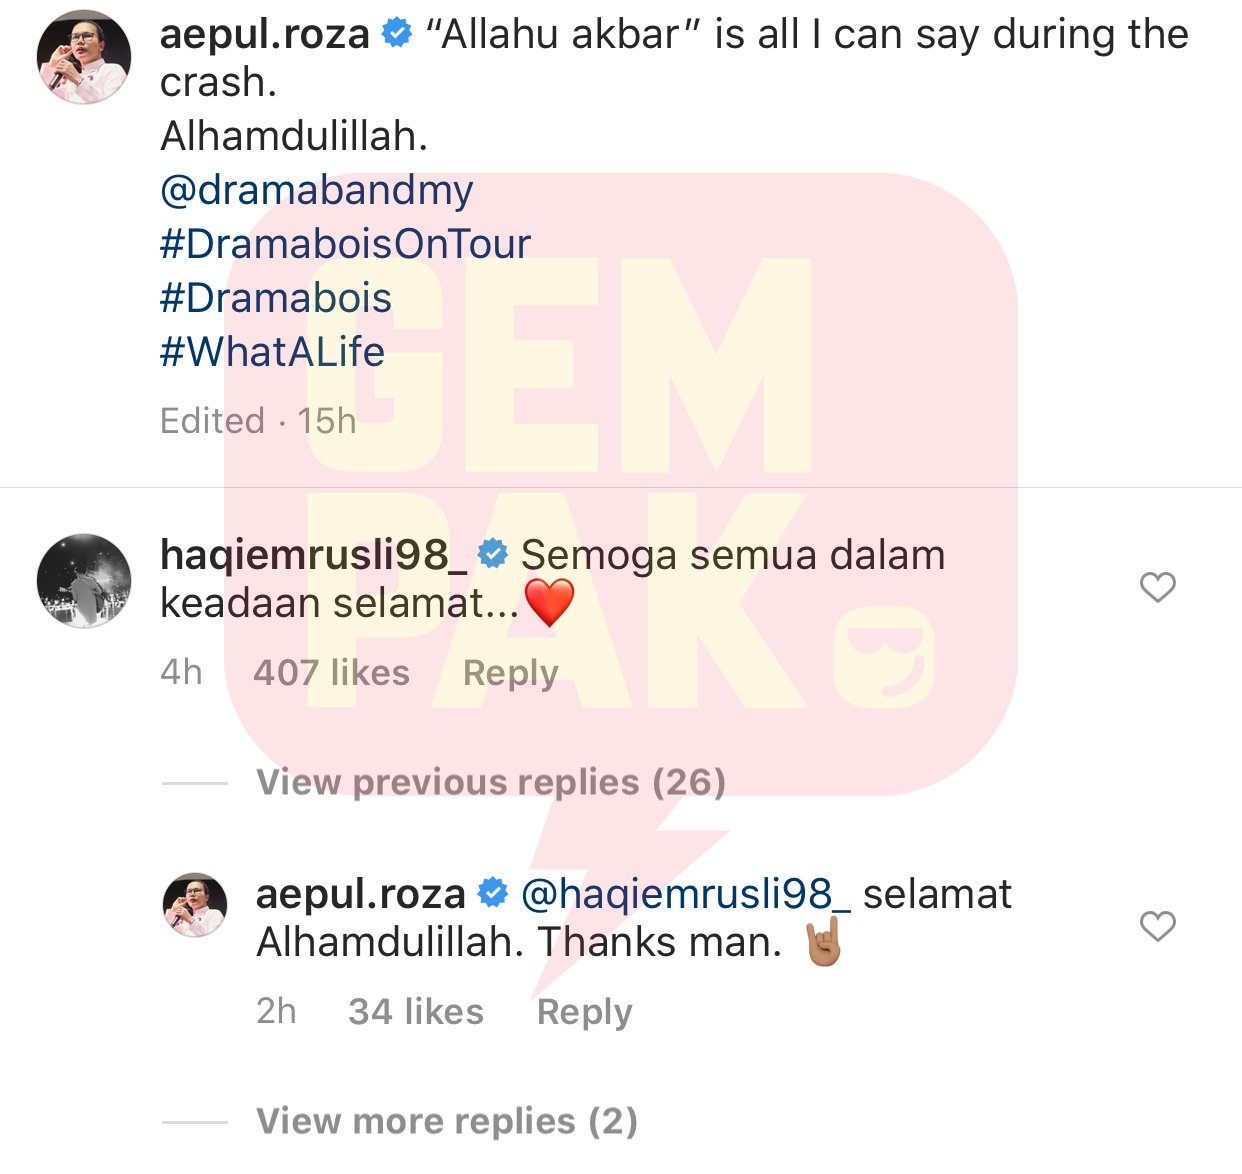Open the #Dramabois hashtag
Image resolution: width=1242 pixels, height=1174 pixels.
[x=276, y=298]
